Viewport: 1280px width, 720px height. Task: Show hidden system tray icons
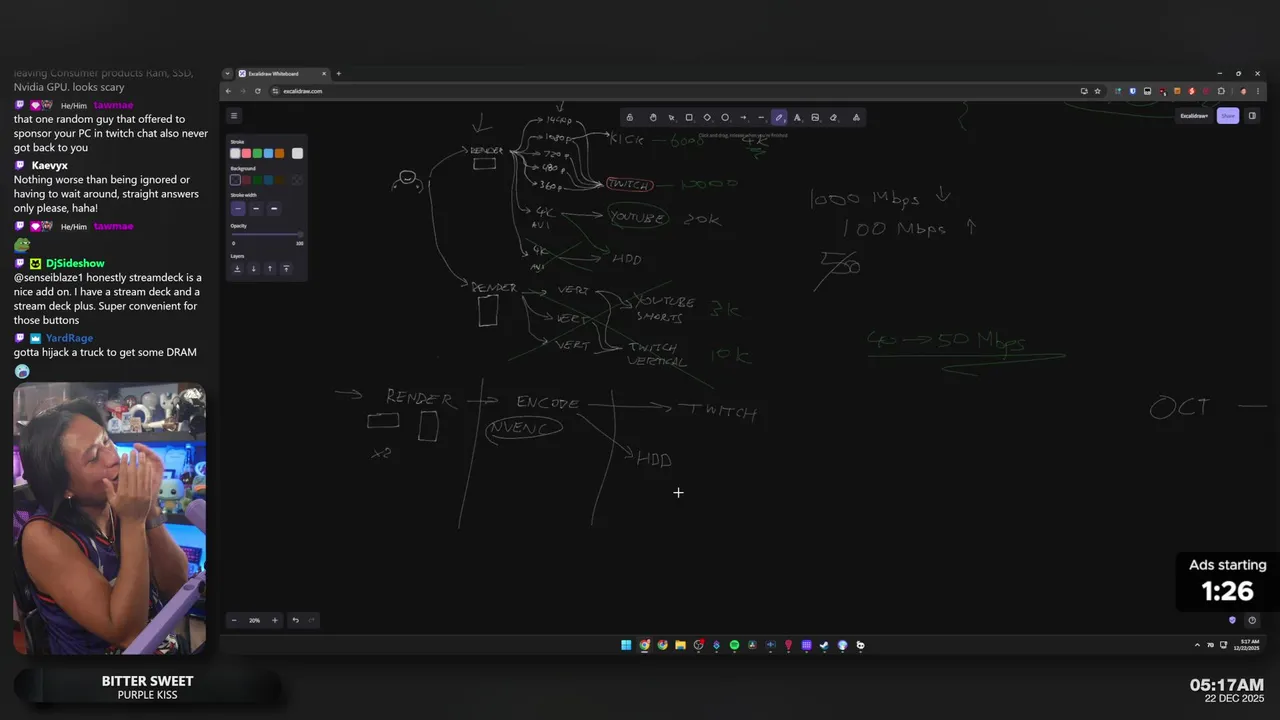click(1197, 646)
